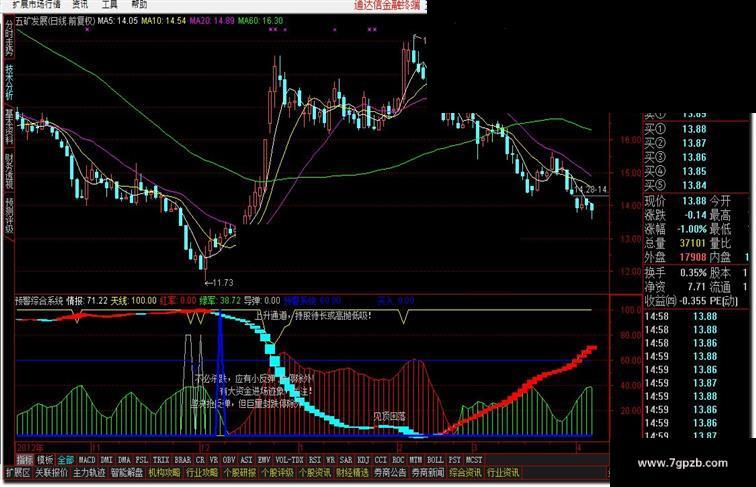Open the 基本资料 side tab

(x=9, y=127)
